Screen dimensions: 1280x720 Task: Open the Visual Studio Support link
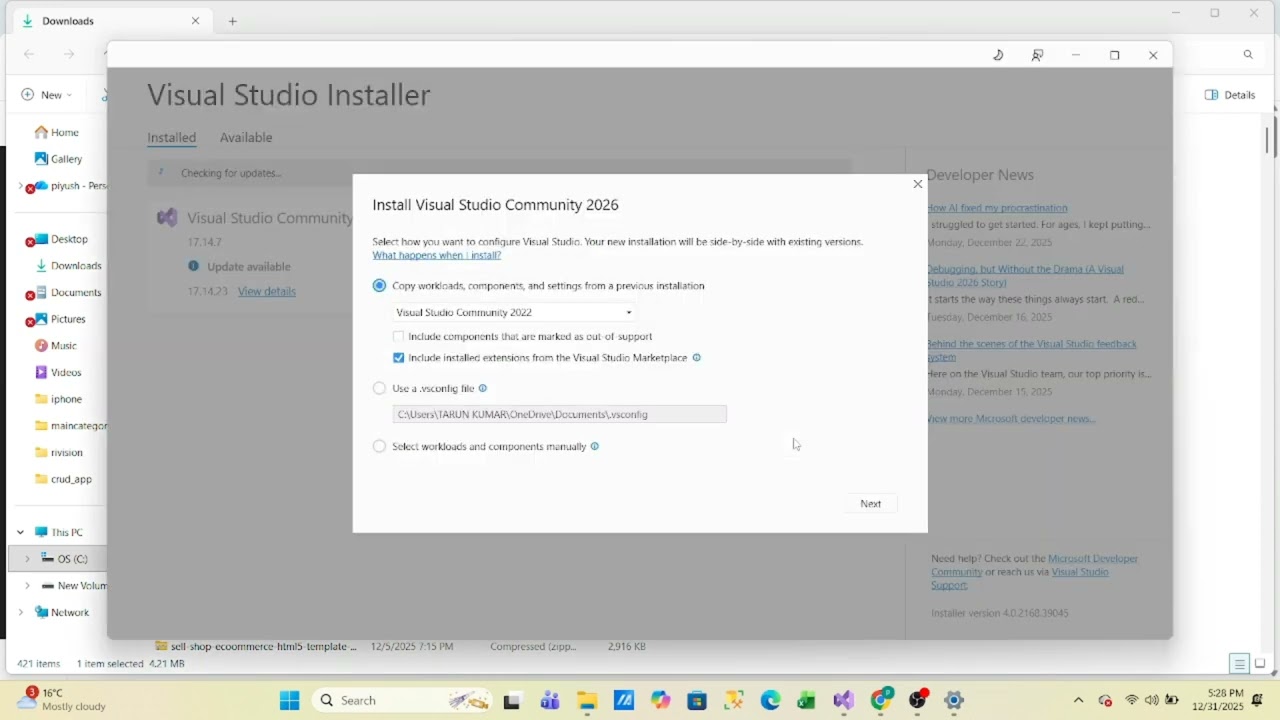[1020, 578]
